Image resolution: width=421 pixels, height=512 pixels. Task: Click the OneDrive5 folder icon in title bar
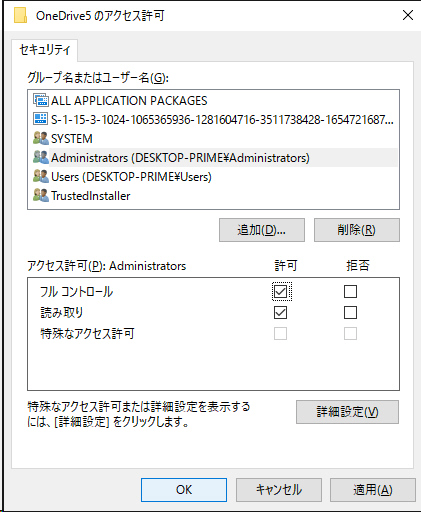click(x=20, y=16)
